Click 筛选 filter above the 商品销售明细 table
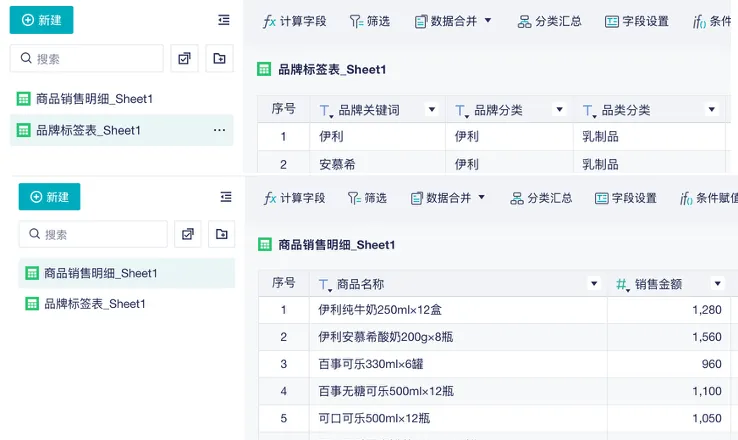This screenshot has width=738, height=440. (367, 198)
